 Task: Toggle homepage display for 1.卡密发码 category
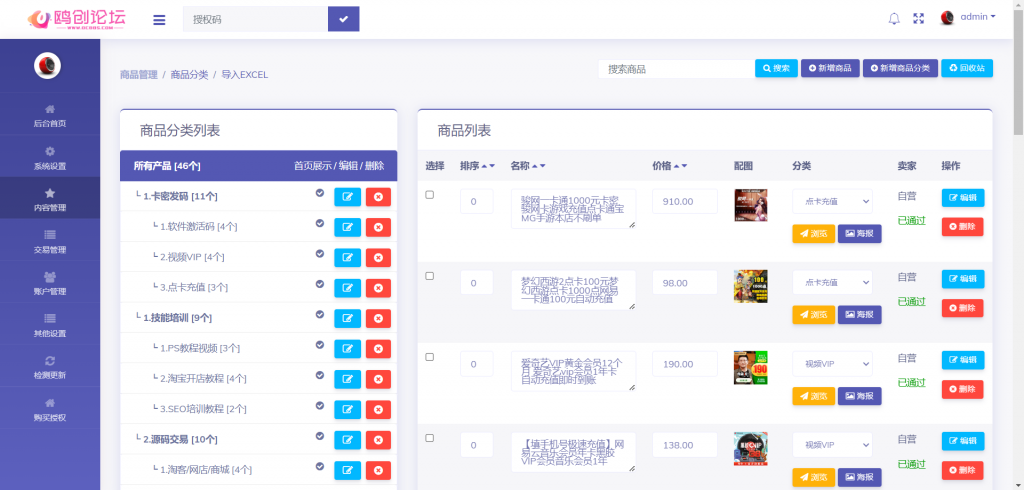coord(320,193)
